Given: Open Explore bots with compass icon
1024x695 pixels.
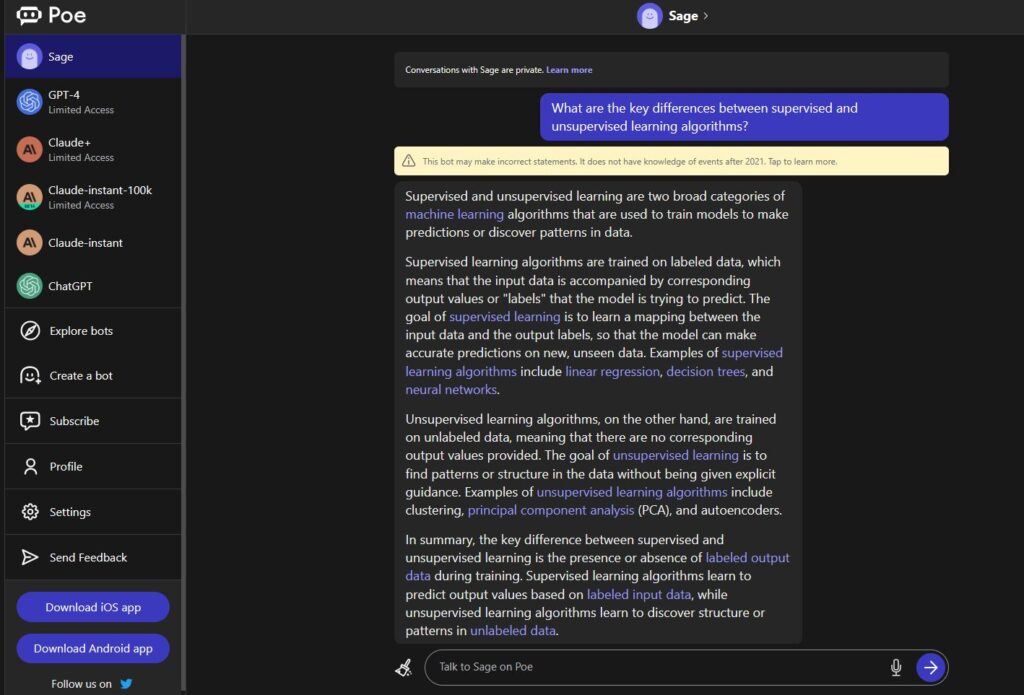Looking at the screenshot, I should coord(30,331).
